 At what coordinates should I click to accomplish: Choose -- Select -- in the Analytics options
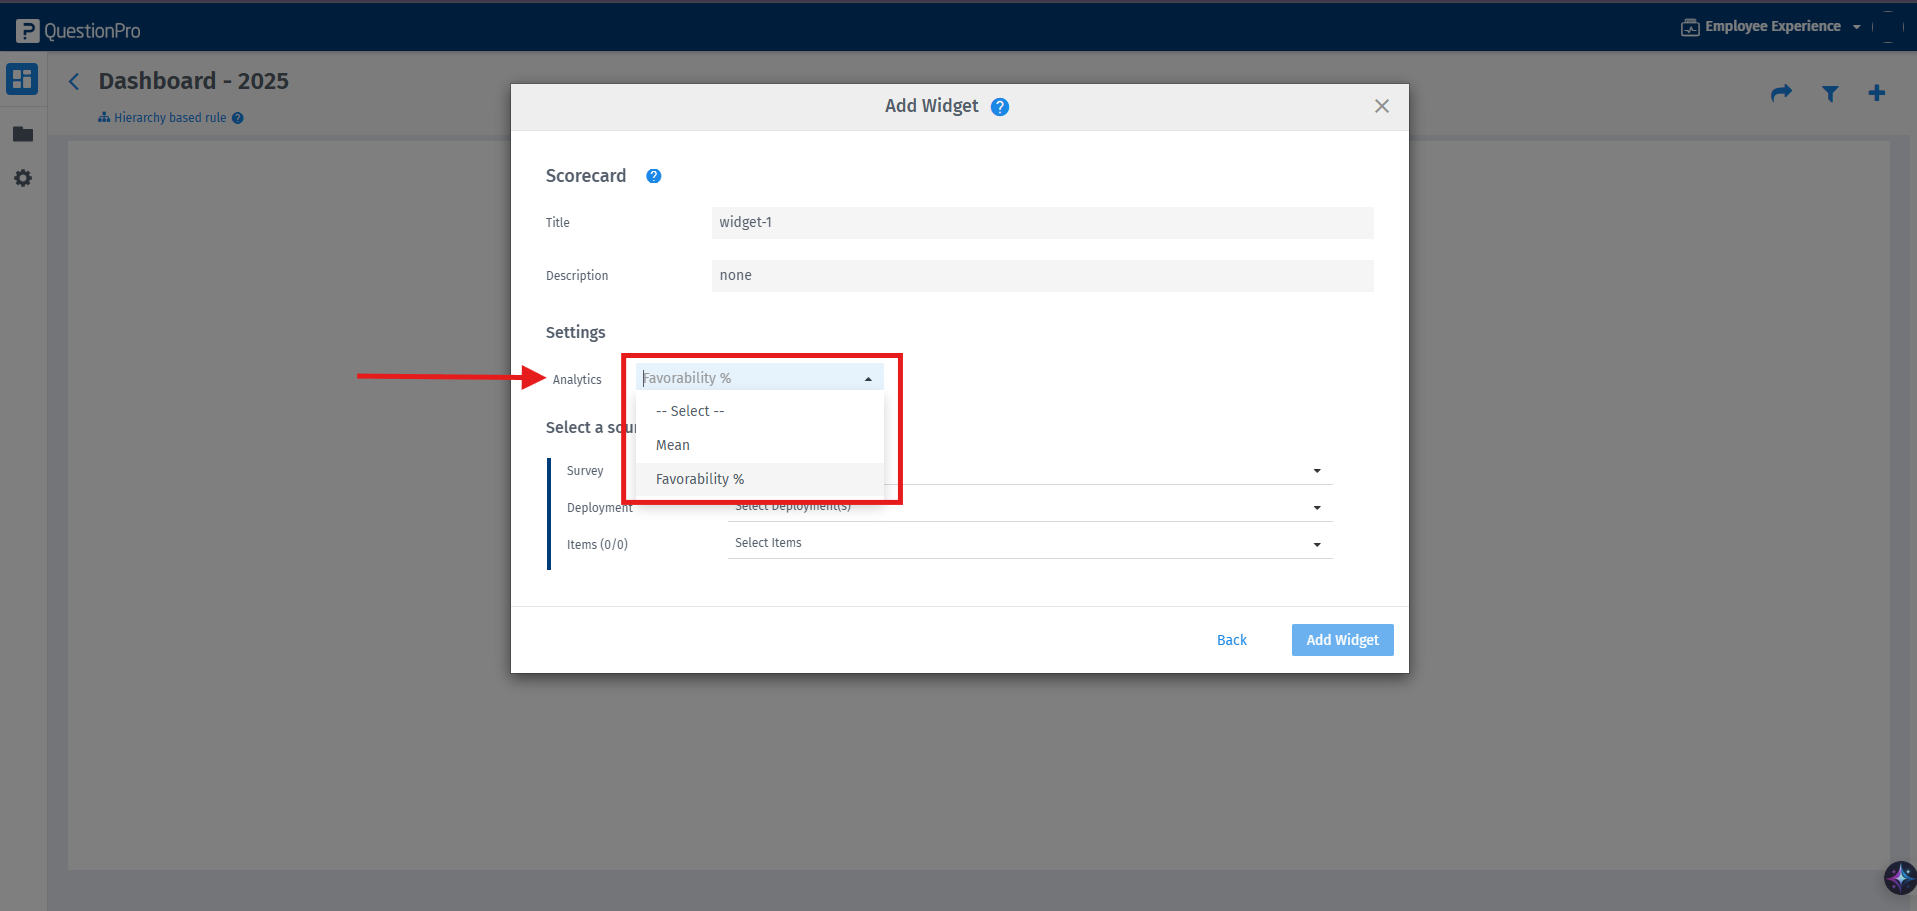click(689, 410)
